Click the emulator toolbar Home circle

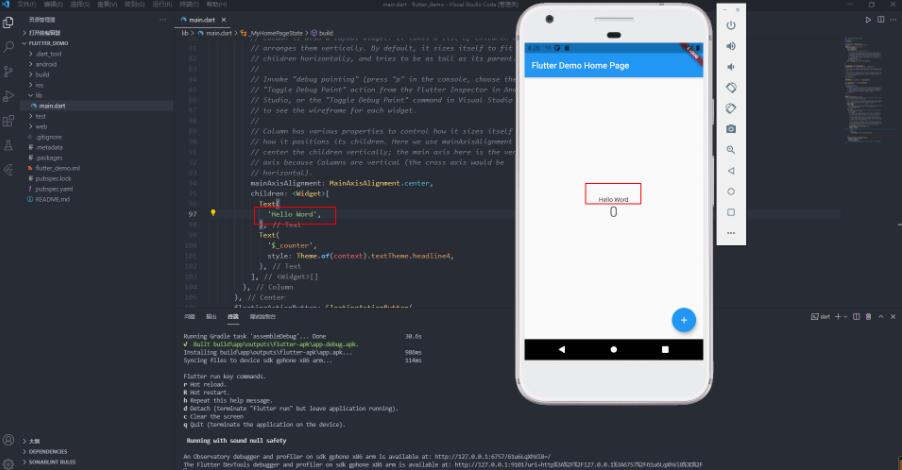click(731, 192)
